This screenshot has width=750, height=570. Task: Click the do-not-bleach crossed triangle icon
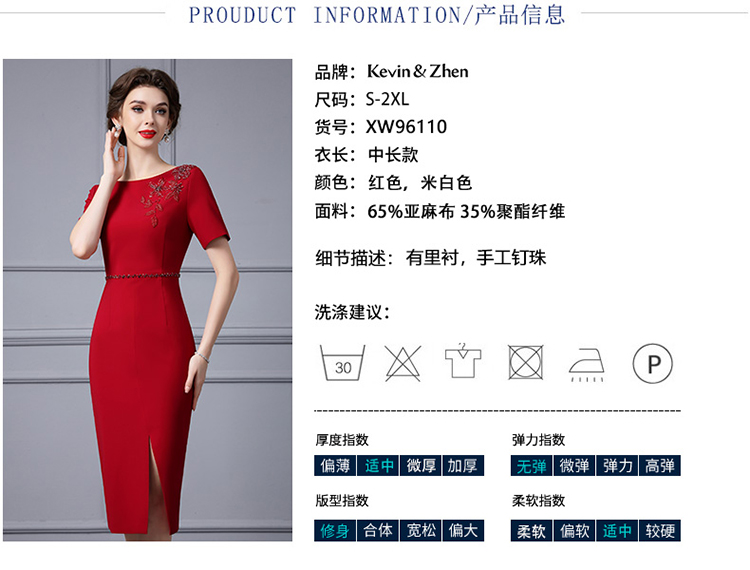(403, 363)
